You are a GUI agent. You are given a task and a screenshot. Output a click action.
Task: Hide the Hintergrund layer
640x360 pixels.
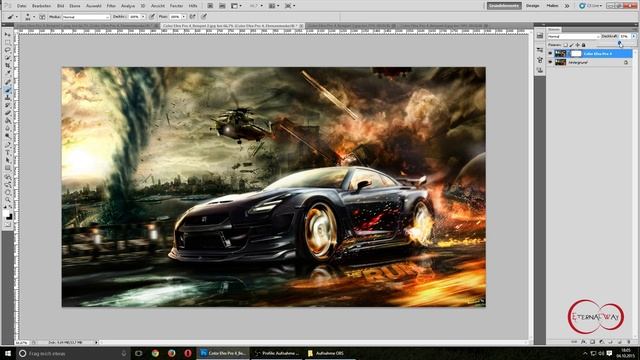pos(550,62)
